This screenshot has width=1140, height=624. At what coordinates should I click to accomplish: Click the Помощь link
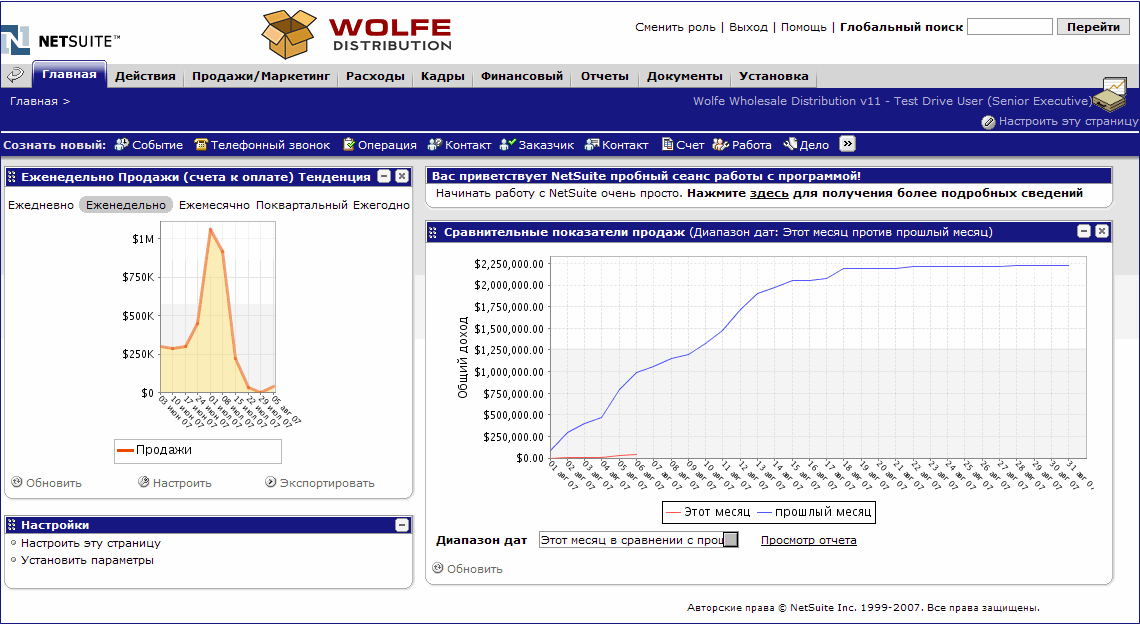803,27
